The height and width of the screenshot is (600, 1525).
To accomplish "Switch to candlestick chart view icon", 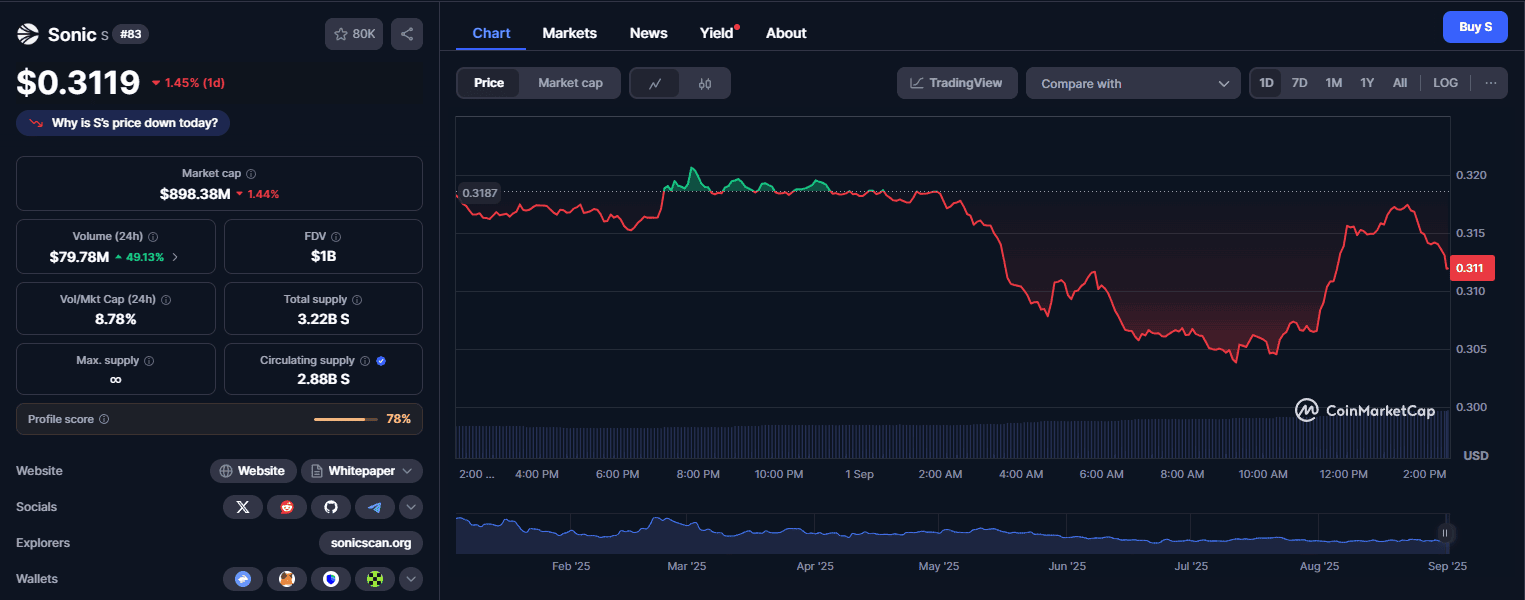I will pos(705,84).
